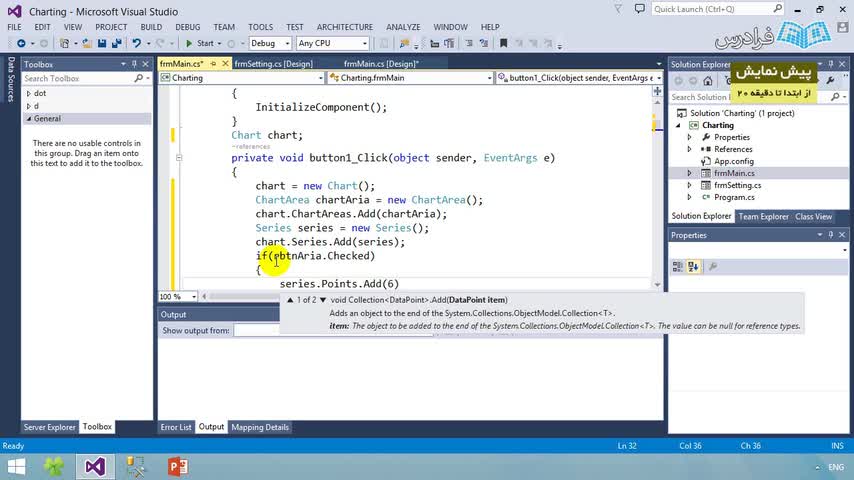Switch to the Team Explorer tab
The width and height of the screenshot is (854, 480).
click(x=763, y=216)
